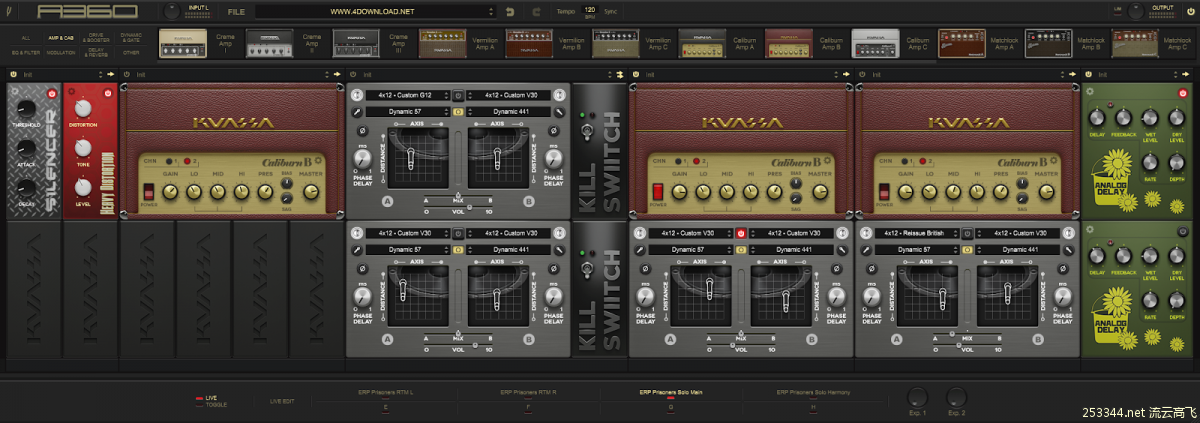Click the redo arrow icon next to Tempo

536,12
